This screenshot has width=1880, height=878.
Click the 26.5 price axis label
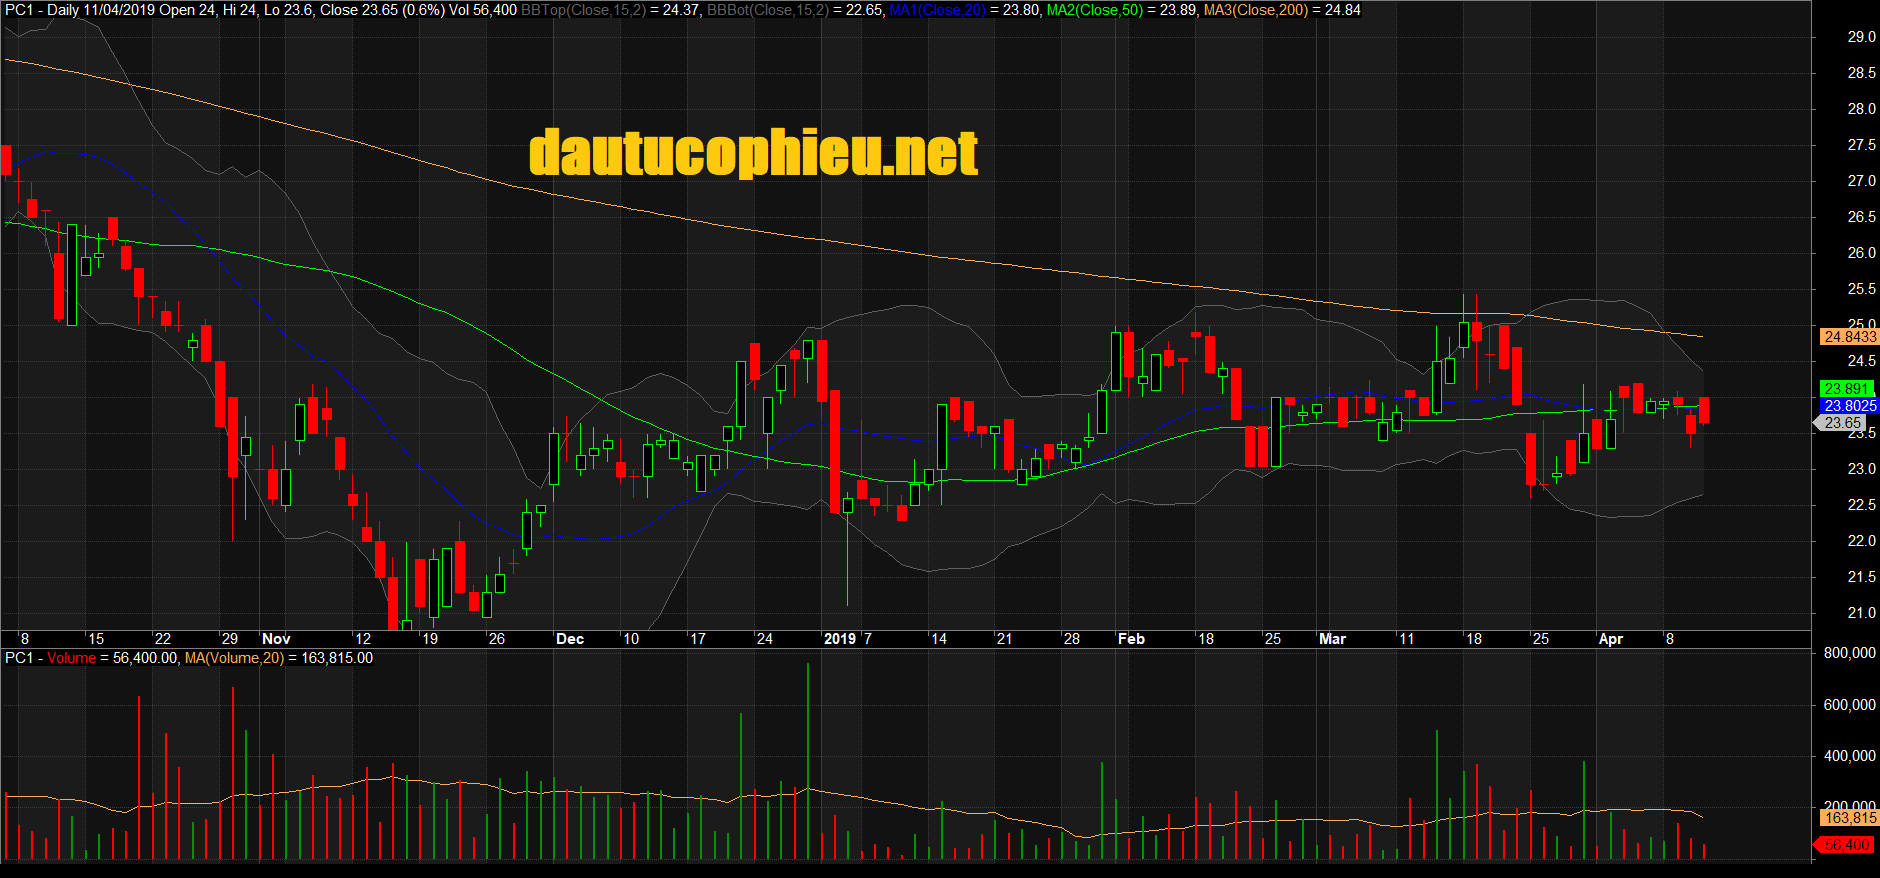pyautogui.click(x=1861, y=217)
